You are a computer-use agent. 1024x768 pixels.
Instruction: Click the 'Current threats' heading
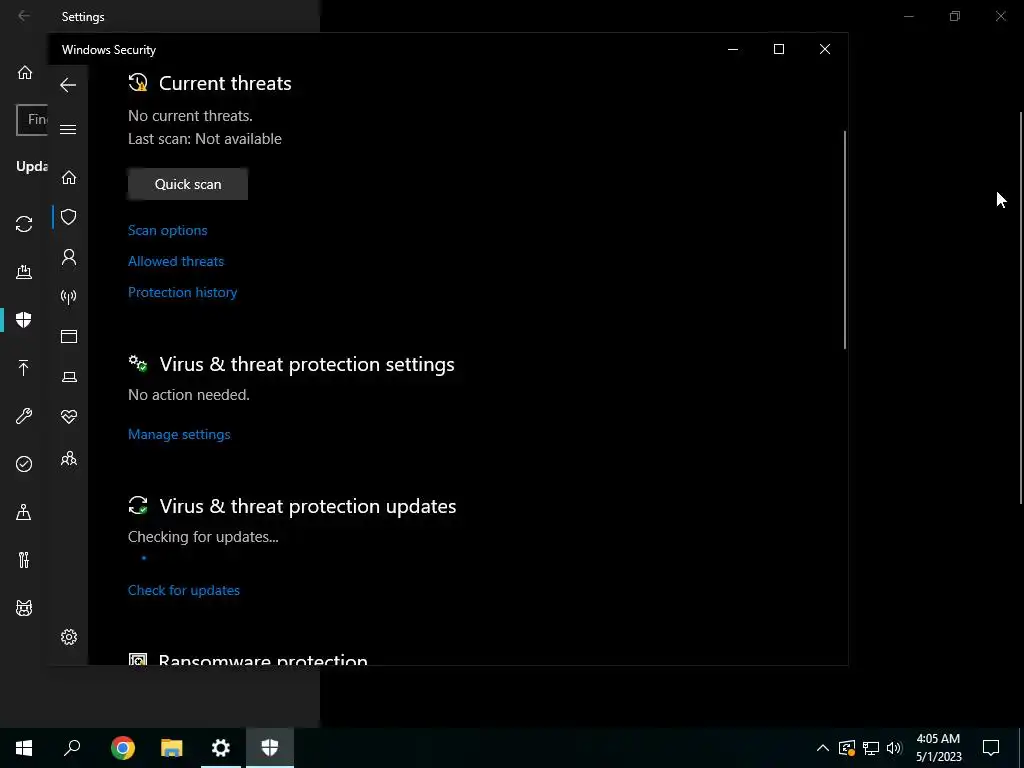coord(225,84)
